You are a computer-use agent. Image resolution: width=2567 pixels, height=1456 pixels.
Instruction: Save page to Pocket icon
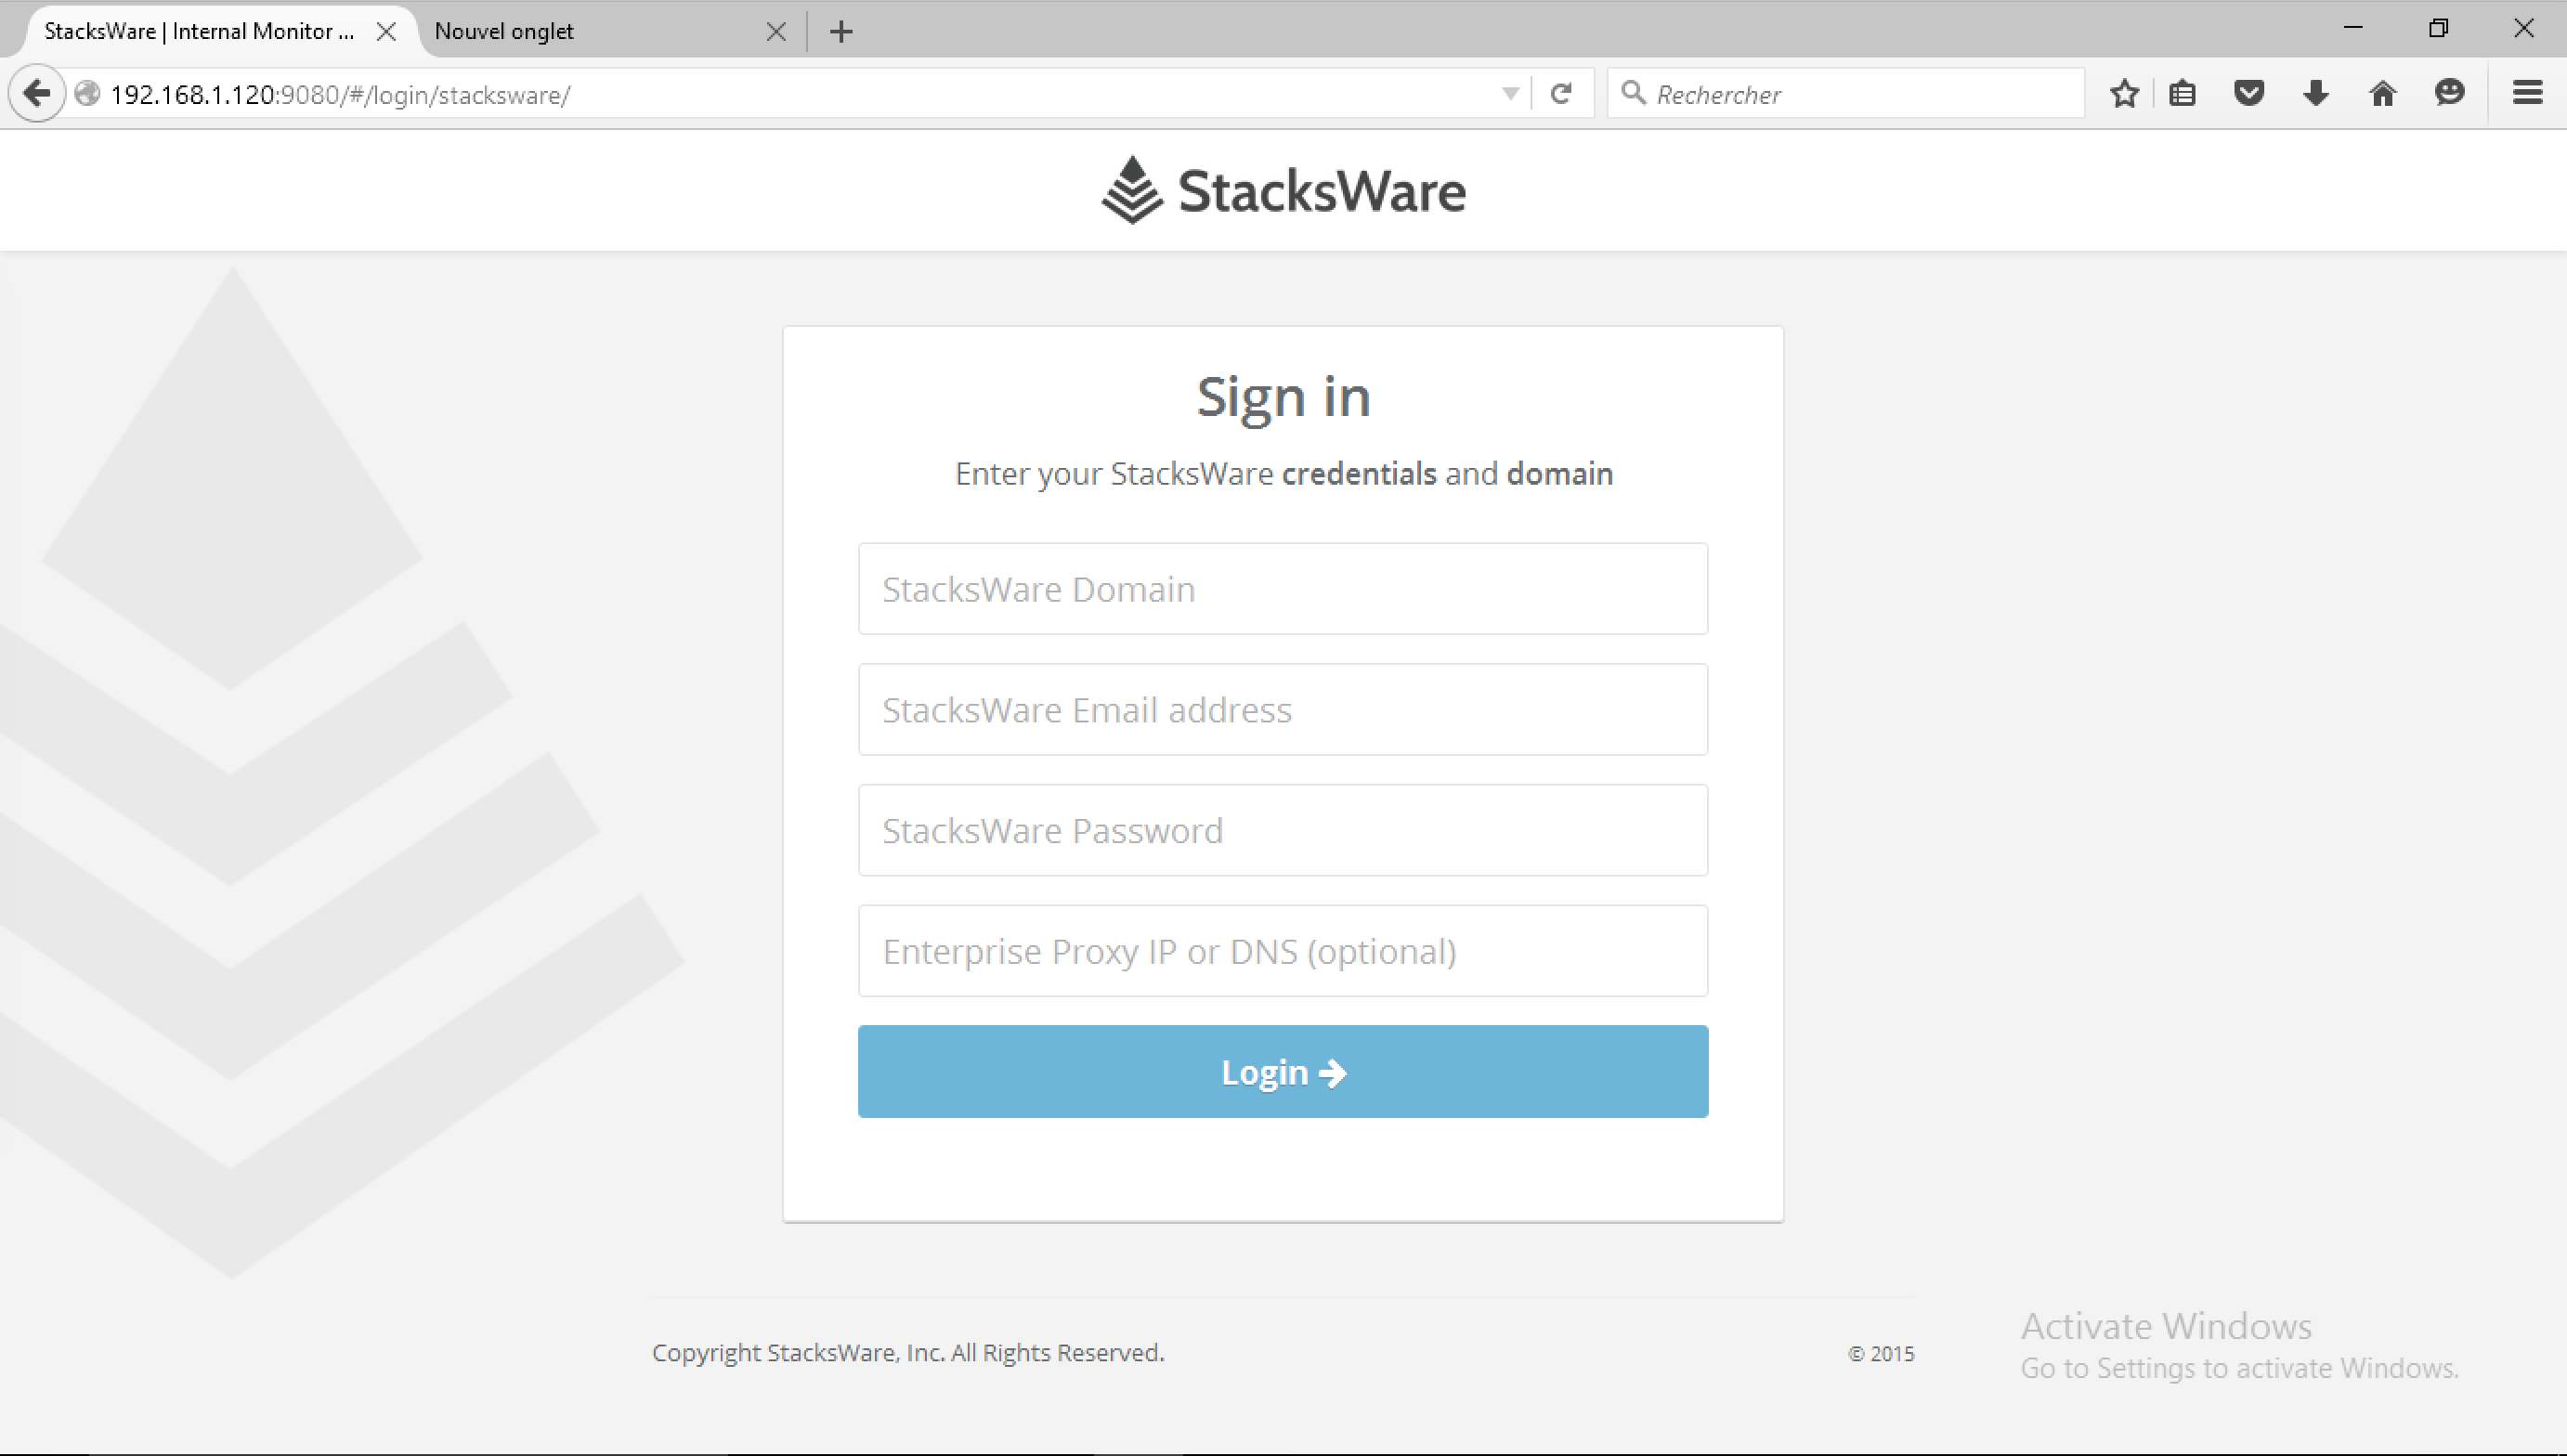(x=2249, y=94)
